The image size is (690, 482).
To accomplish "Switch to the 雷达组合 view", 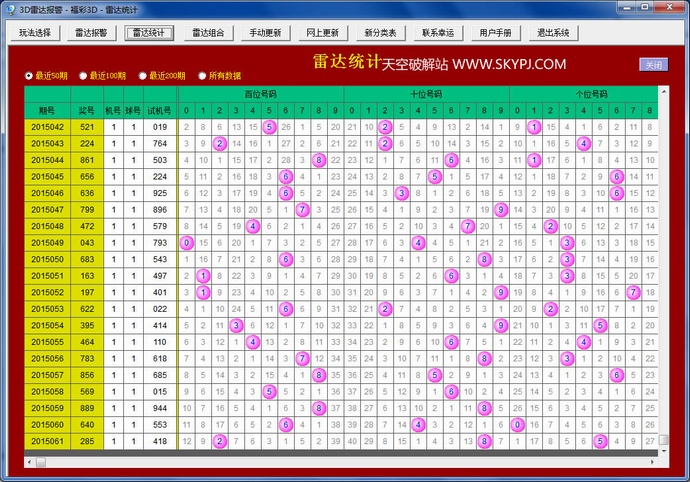I will tap(208, 33).
